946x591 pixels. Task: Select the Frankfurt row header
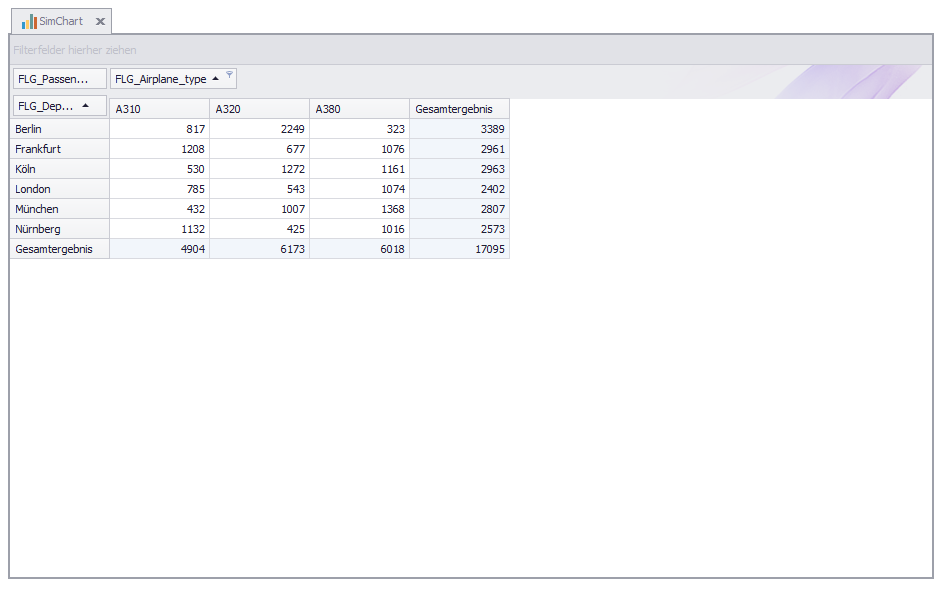pos(59,149)
